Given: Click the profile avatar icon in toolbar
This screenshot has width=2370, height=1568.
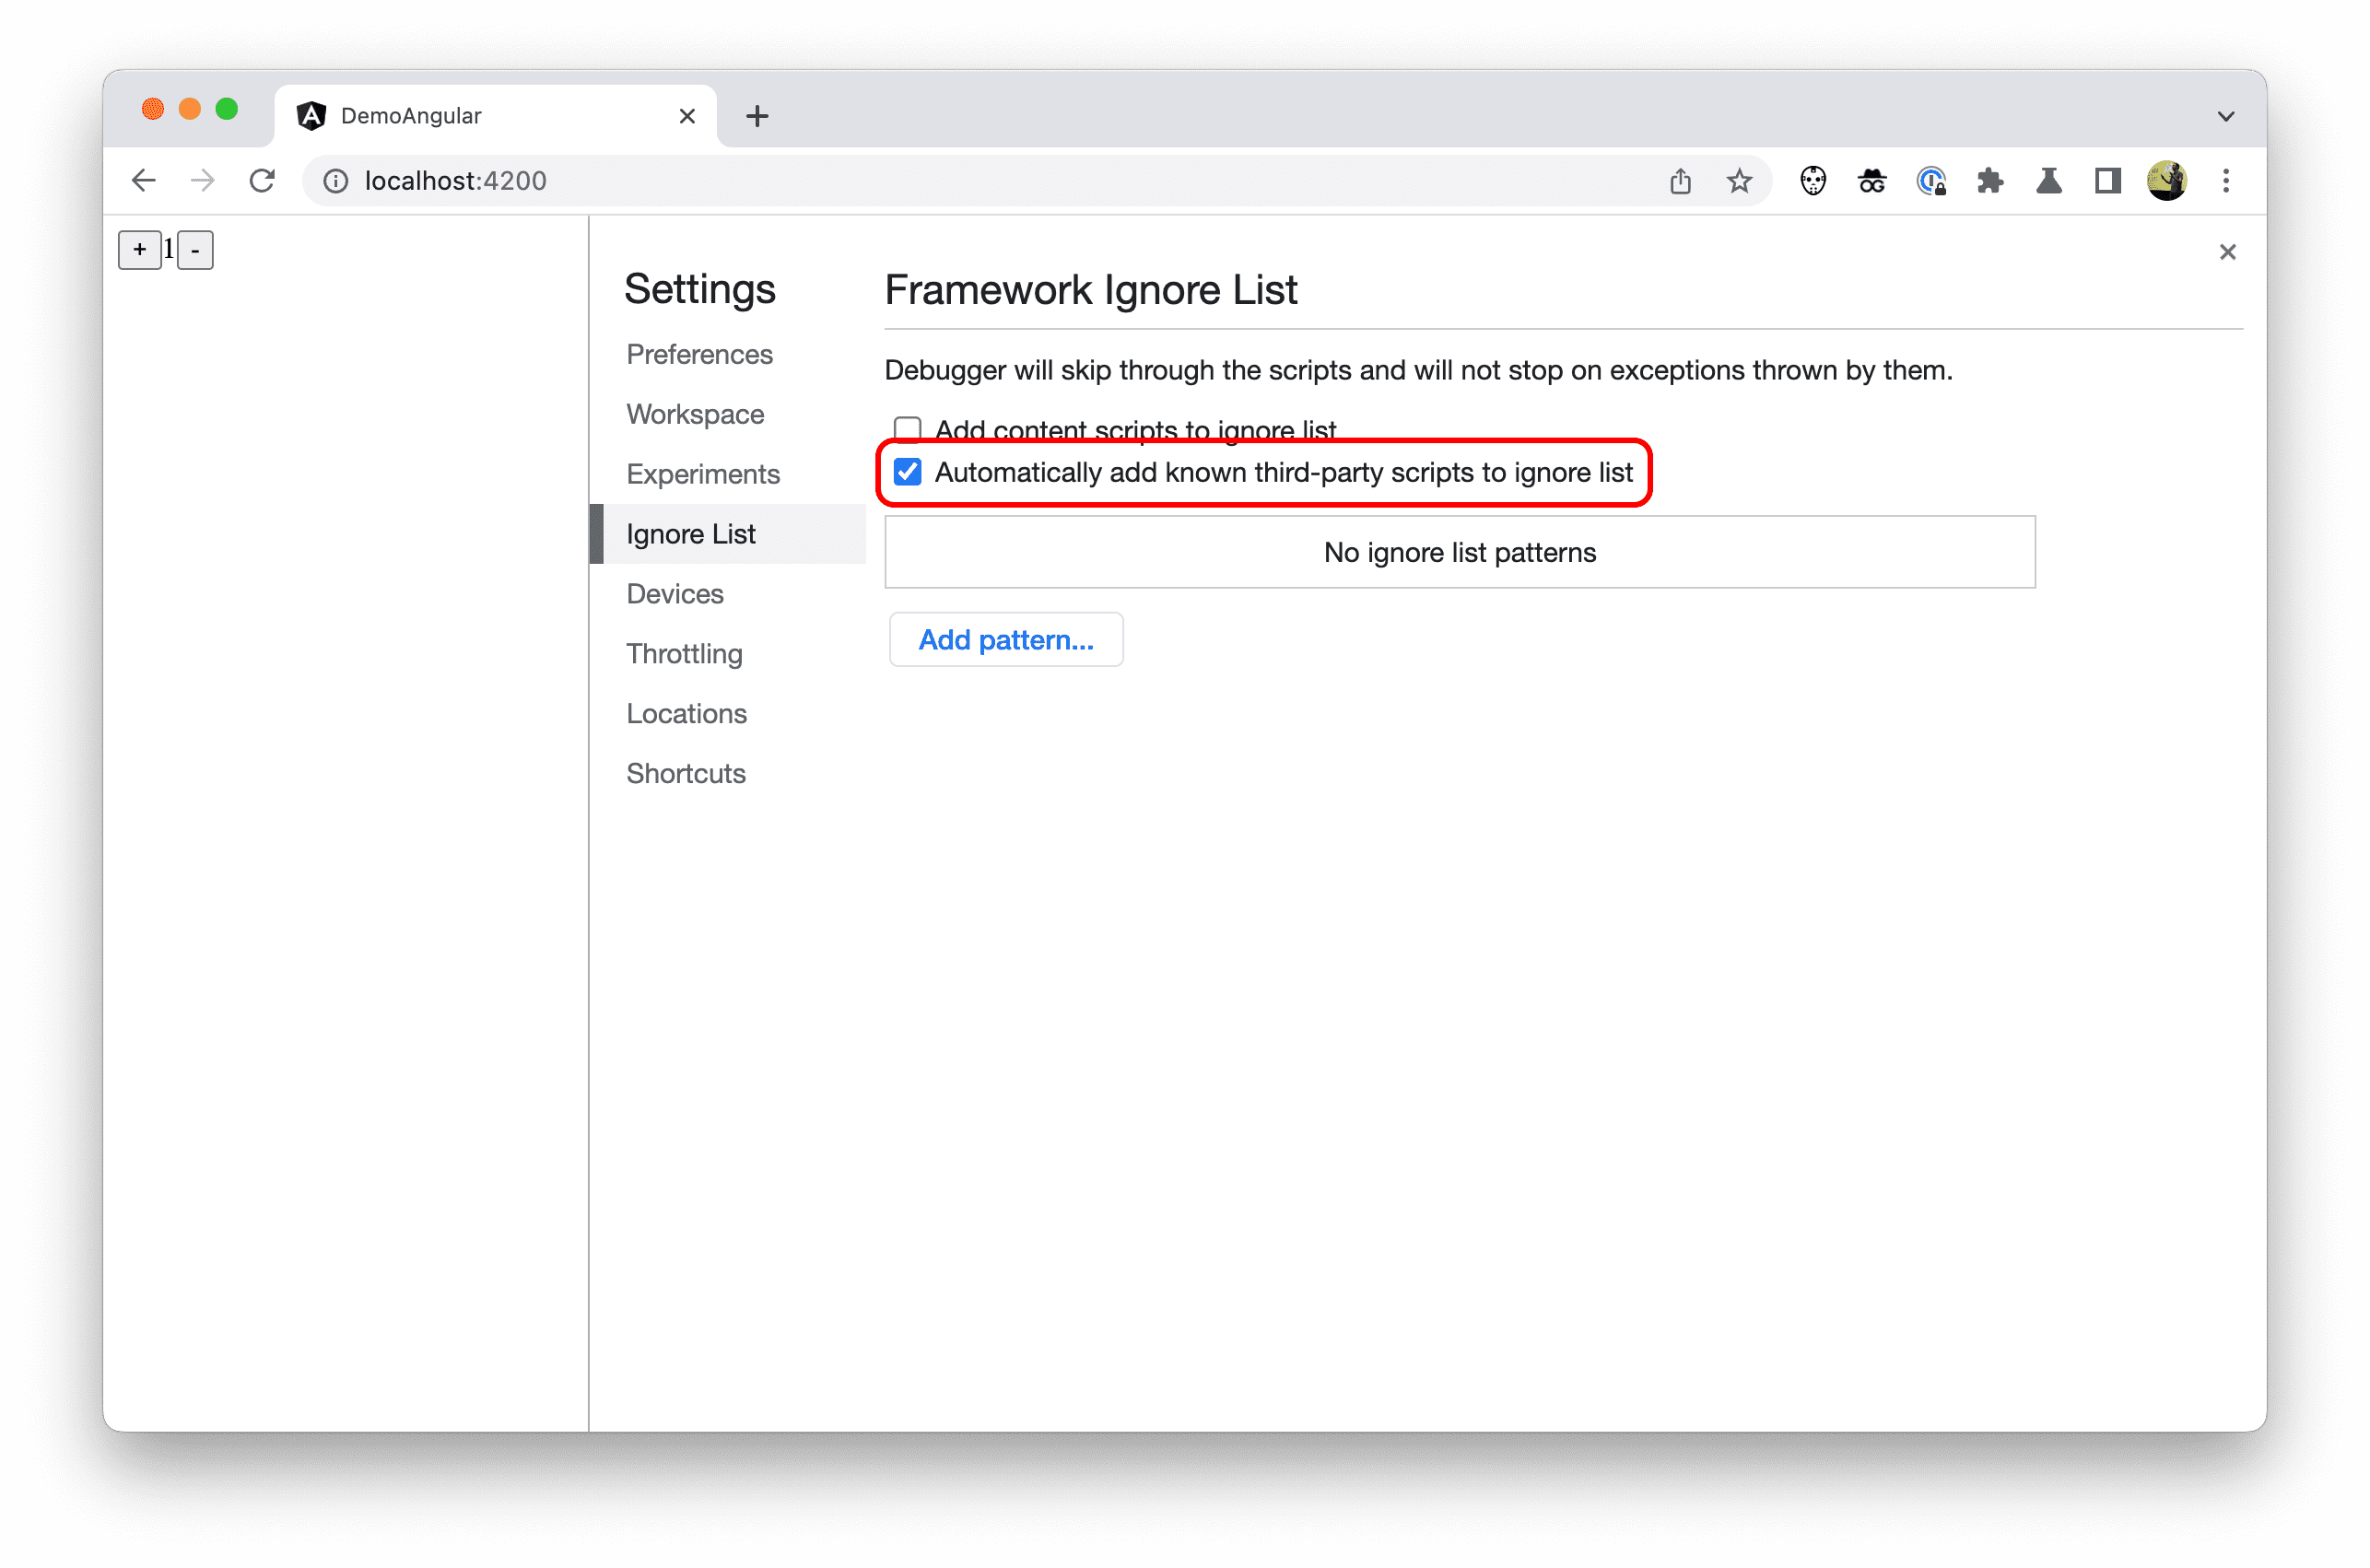Looking at the screenshot, I should click(x=2167, y=181).
